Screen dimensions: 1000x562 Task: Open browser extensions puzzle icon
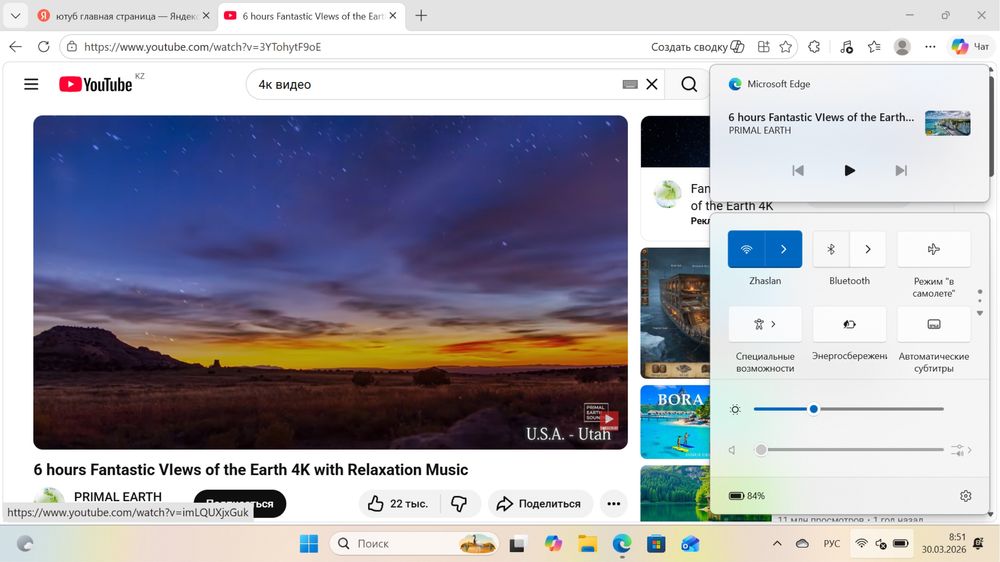tap(814, 47)
